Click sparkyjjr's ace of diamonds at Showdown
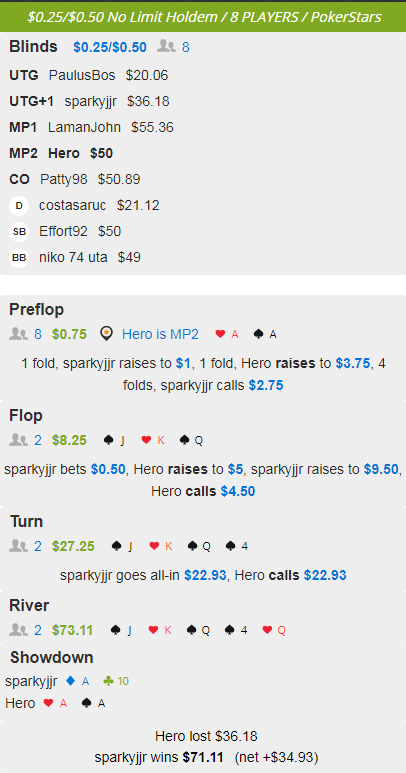This screenshot has width=406, height=773. [77, 681]
